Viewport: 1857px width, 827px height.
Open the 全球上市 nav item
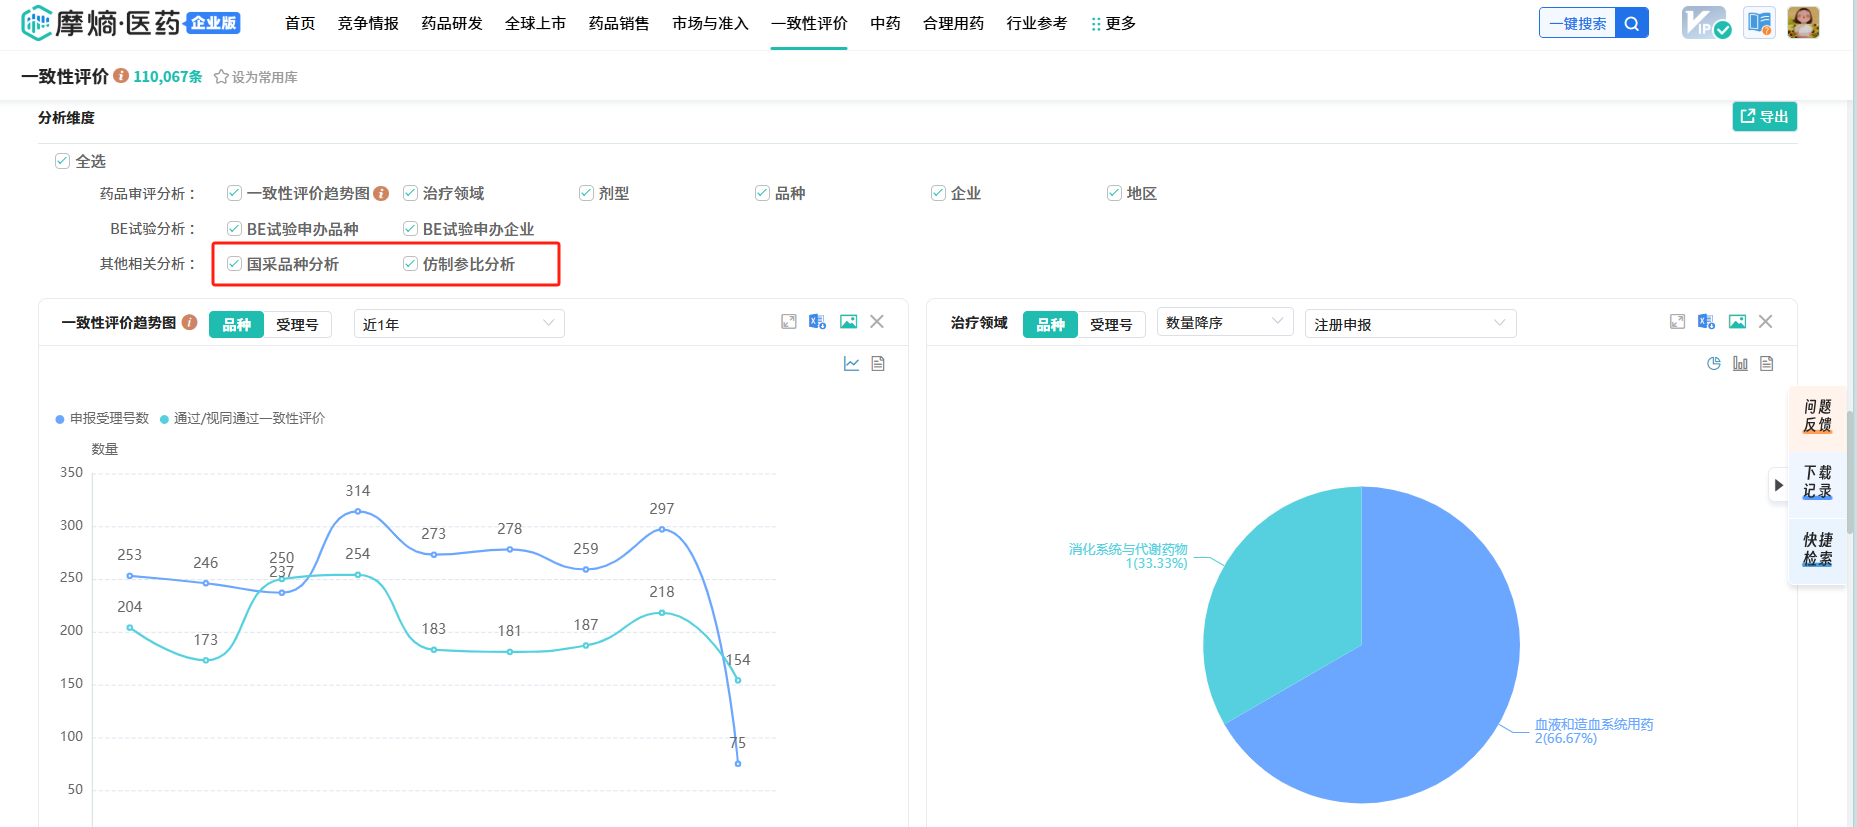pyautogui.click(x=535, y=23)
